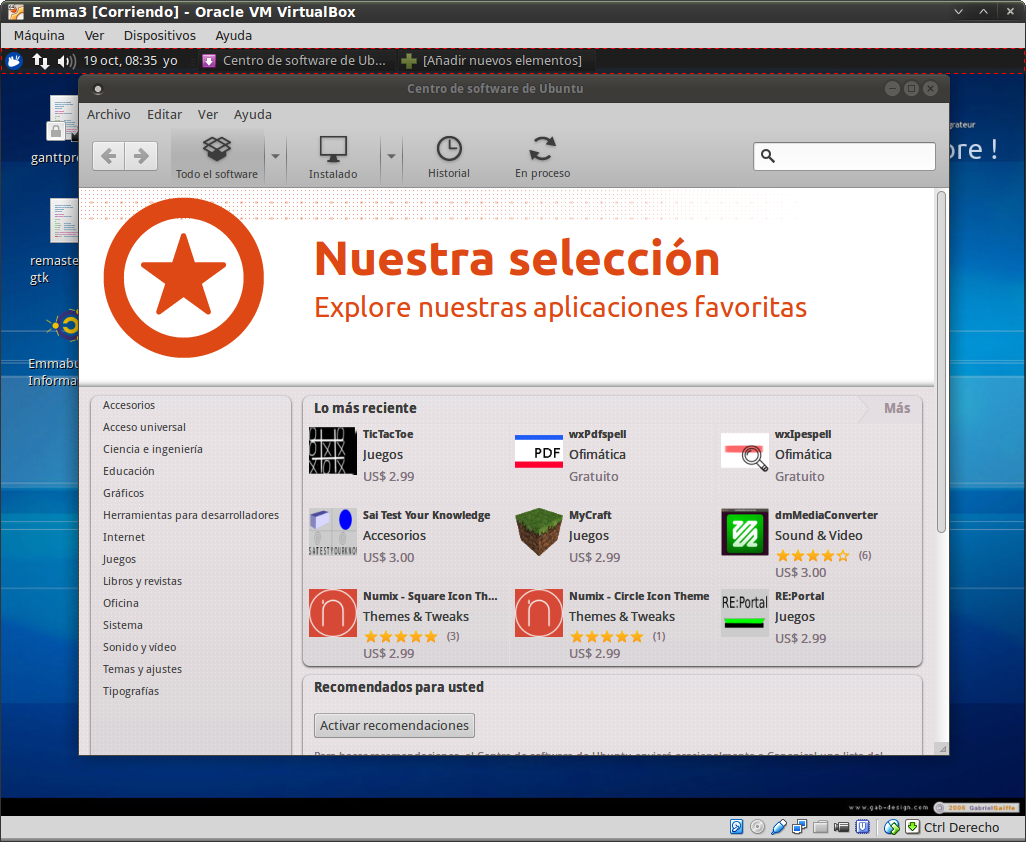The image size is (1026, 842).
Task: Open the Archivo menu
Action: tap(108, 115)
